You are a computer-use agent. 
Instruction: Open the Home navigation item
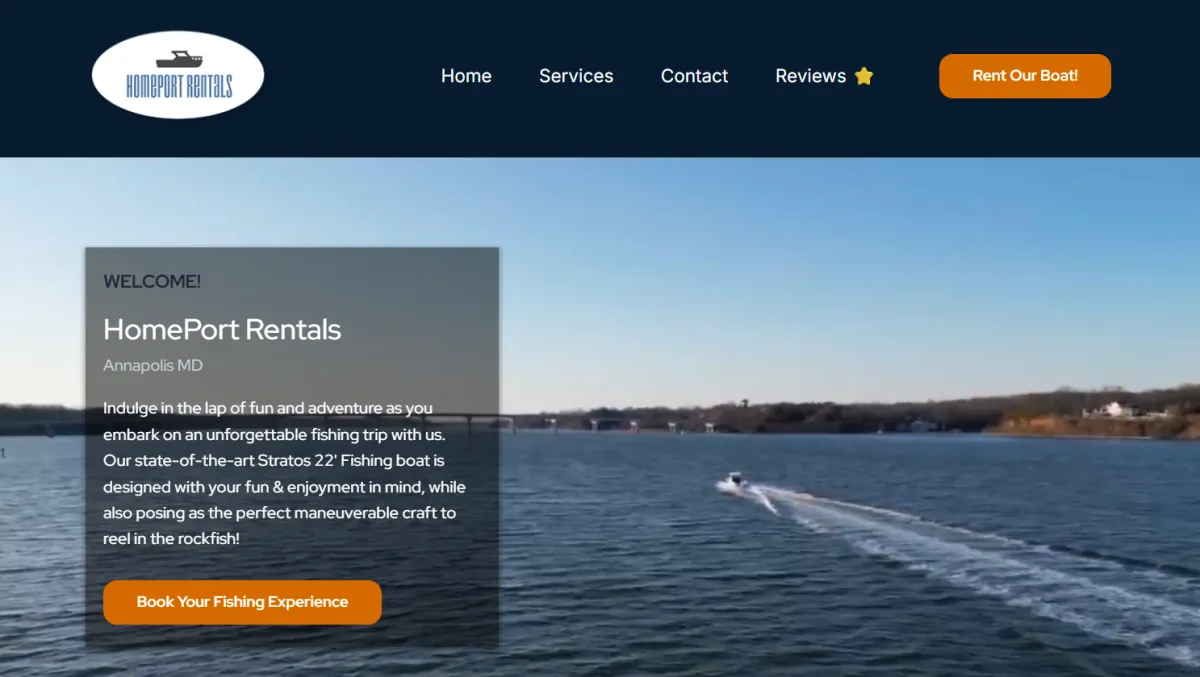[x=466, y=76]
